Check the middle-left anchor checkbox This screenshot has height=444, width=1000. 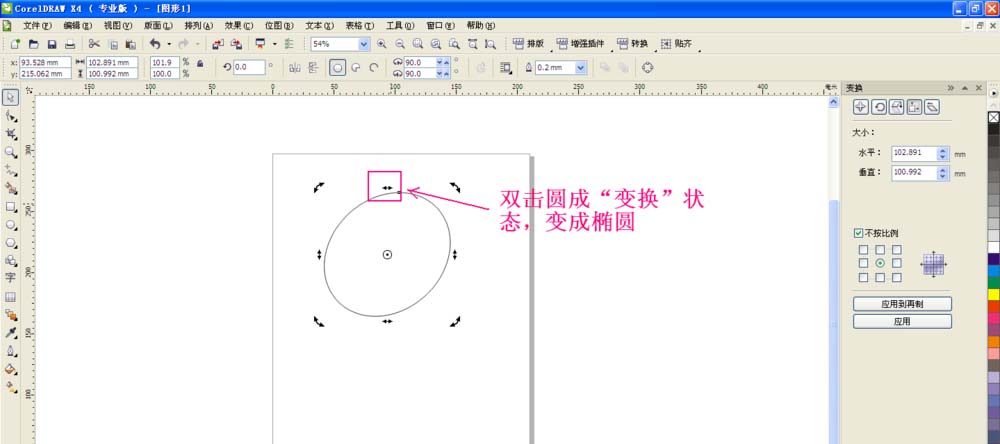(x=864, y=263)
